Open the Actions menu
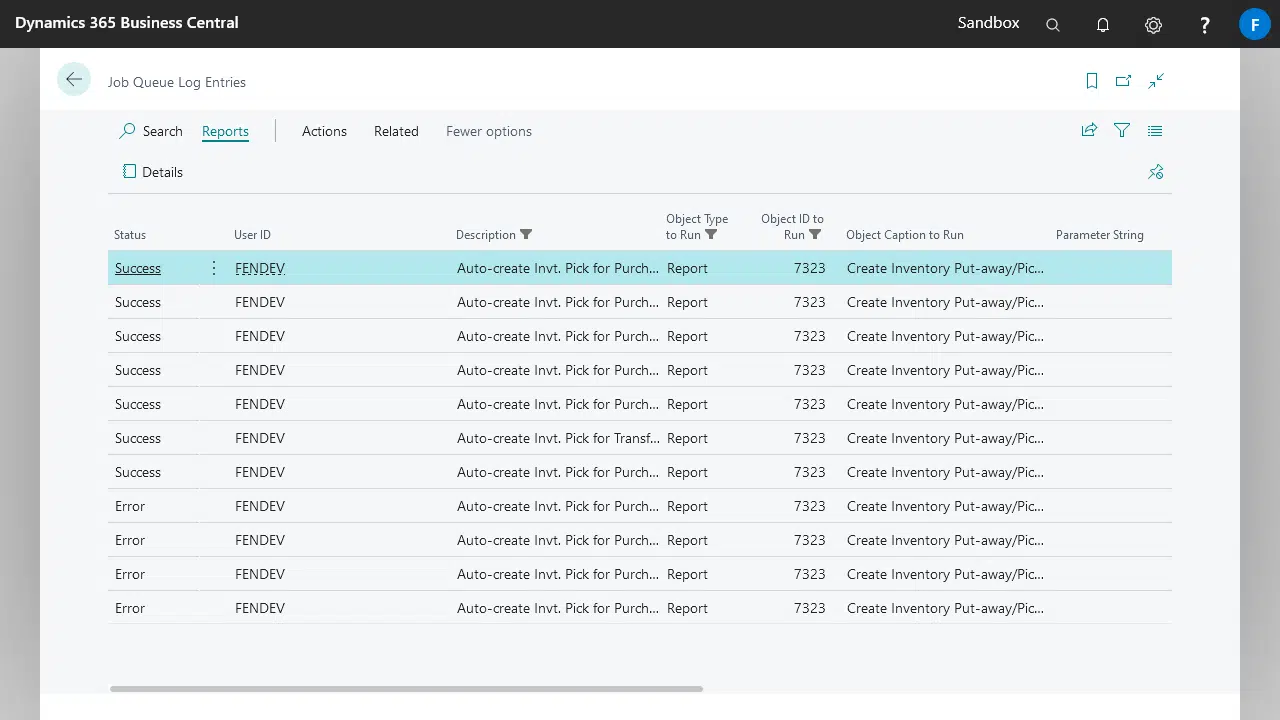Screen dimensions: 1280x720 coord(324,131)
